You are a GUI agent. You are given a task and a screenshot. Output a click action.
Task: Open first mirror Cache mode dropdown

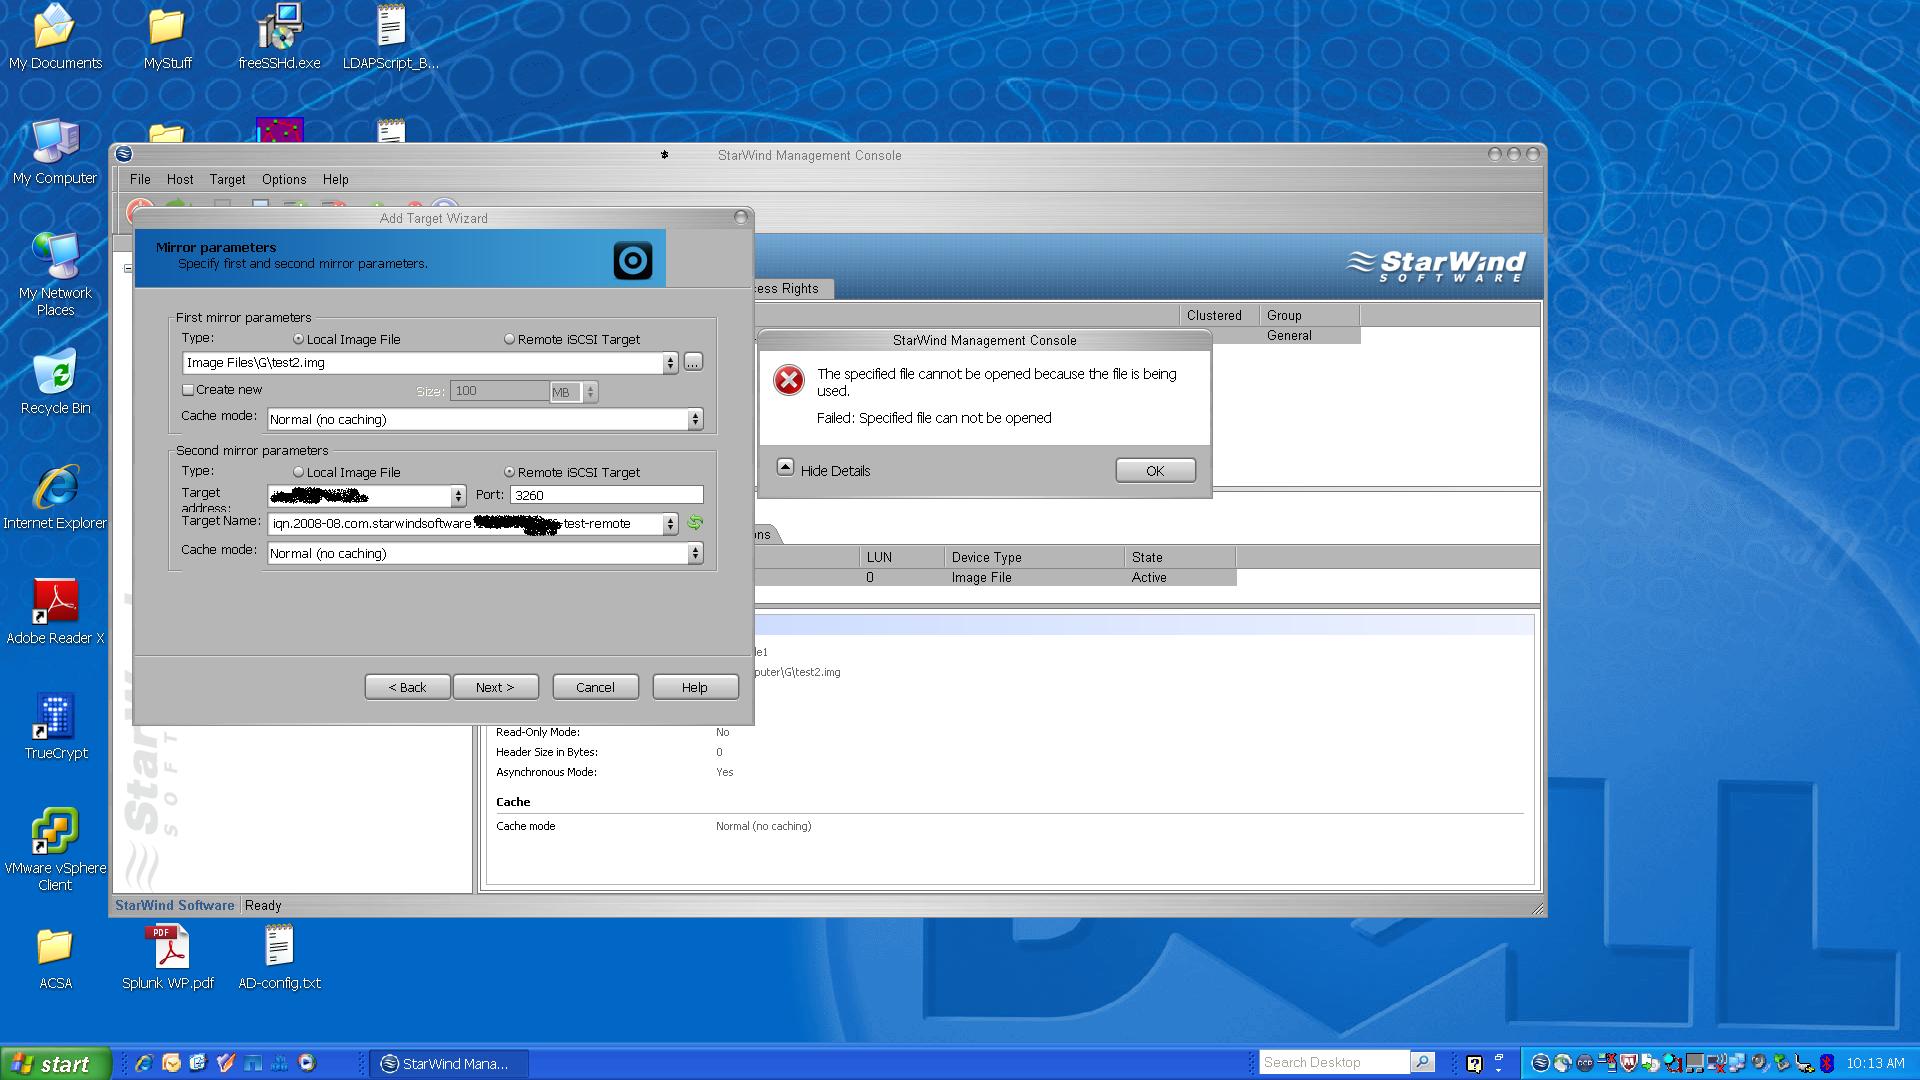coord(695,419)
